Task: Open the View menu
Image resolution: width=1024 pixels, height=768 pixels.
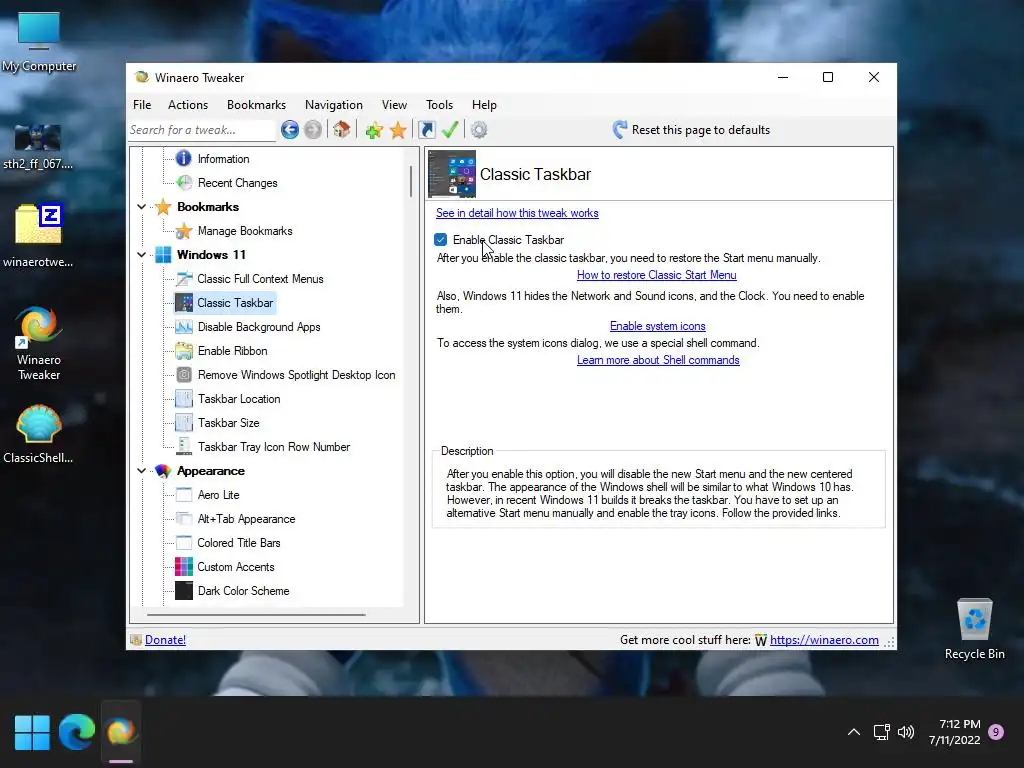Action: pyautogui.click(x=394, y=104)
